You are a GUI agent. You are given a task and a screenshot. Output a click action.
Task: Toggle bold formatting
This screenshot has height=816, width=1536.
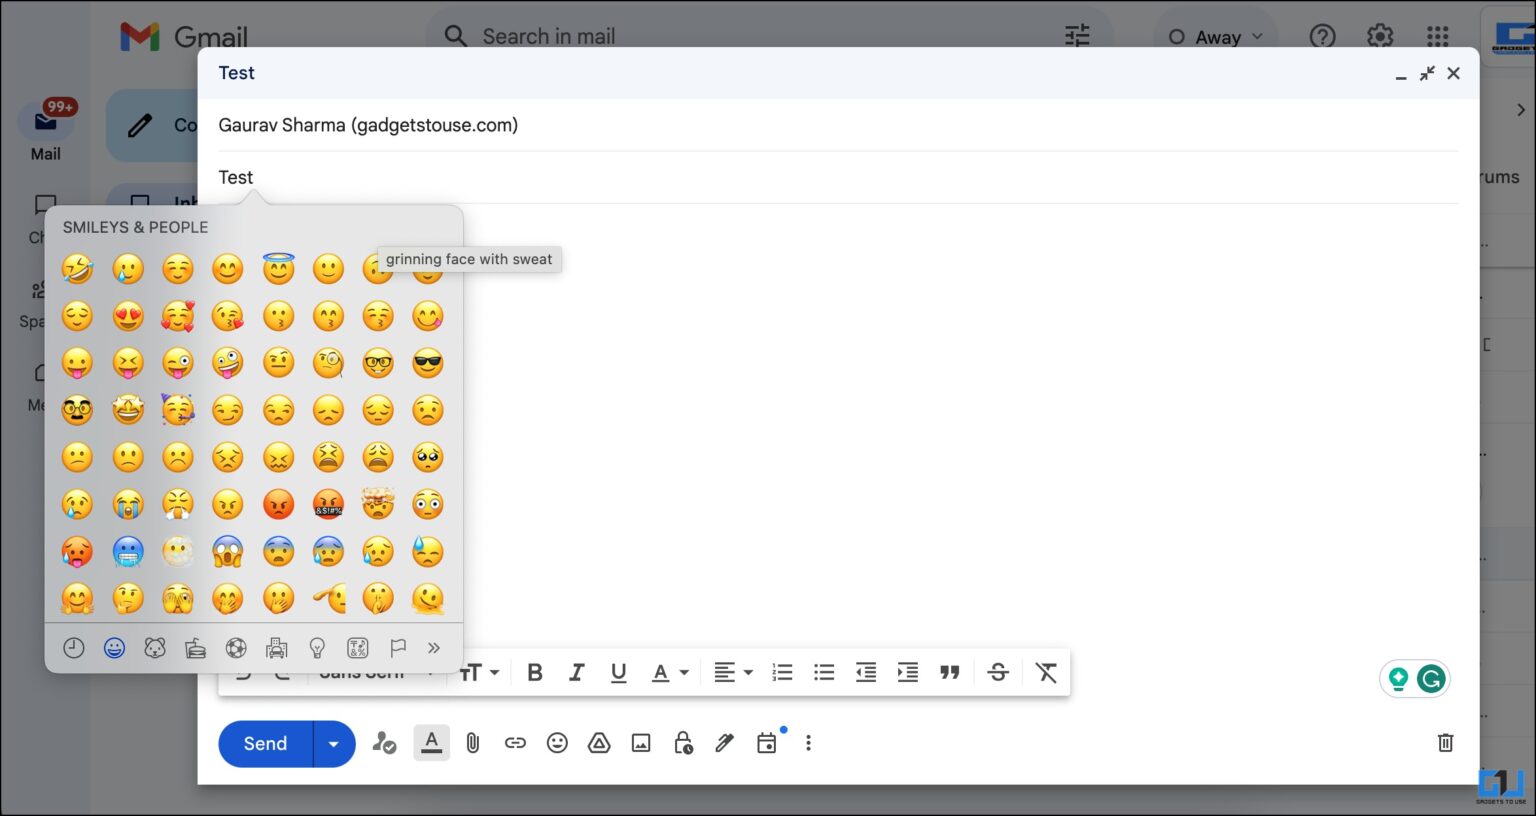[x=535, y=672]
